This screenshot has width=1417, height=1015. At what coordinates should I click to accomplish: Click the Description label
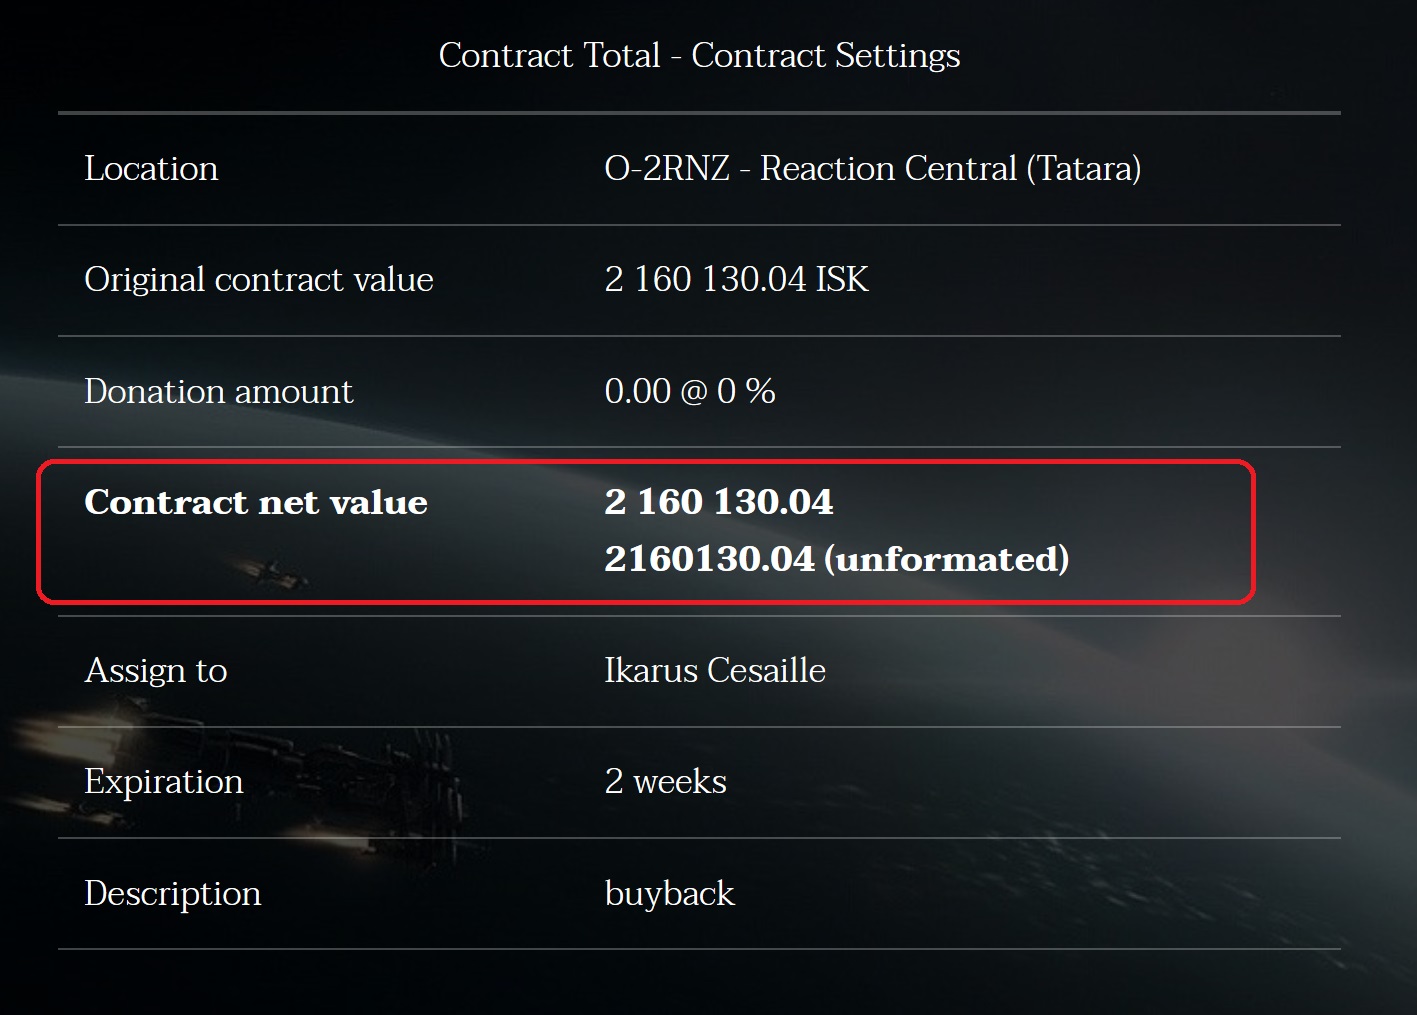[x=173, y=893]
